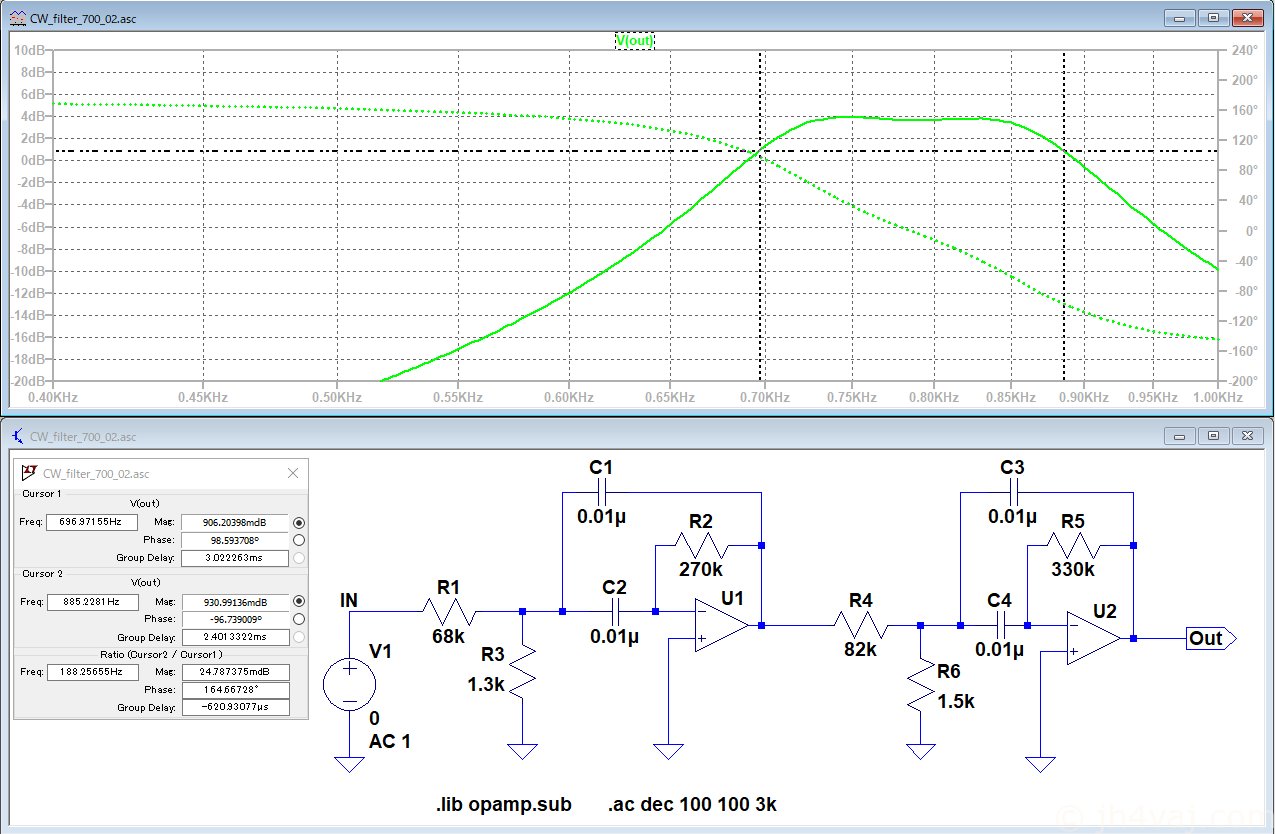Select op-amp U1 symbol
This screenshot has height=834, width=1275.
click(x=722, y=626)
